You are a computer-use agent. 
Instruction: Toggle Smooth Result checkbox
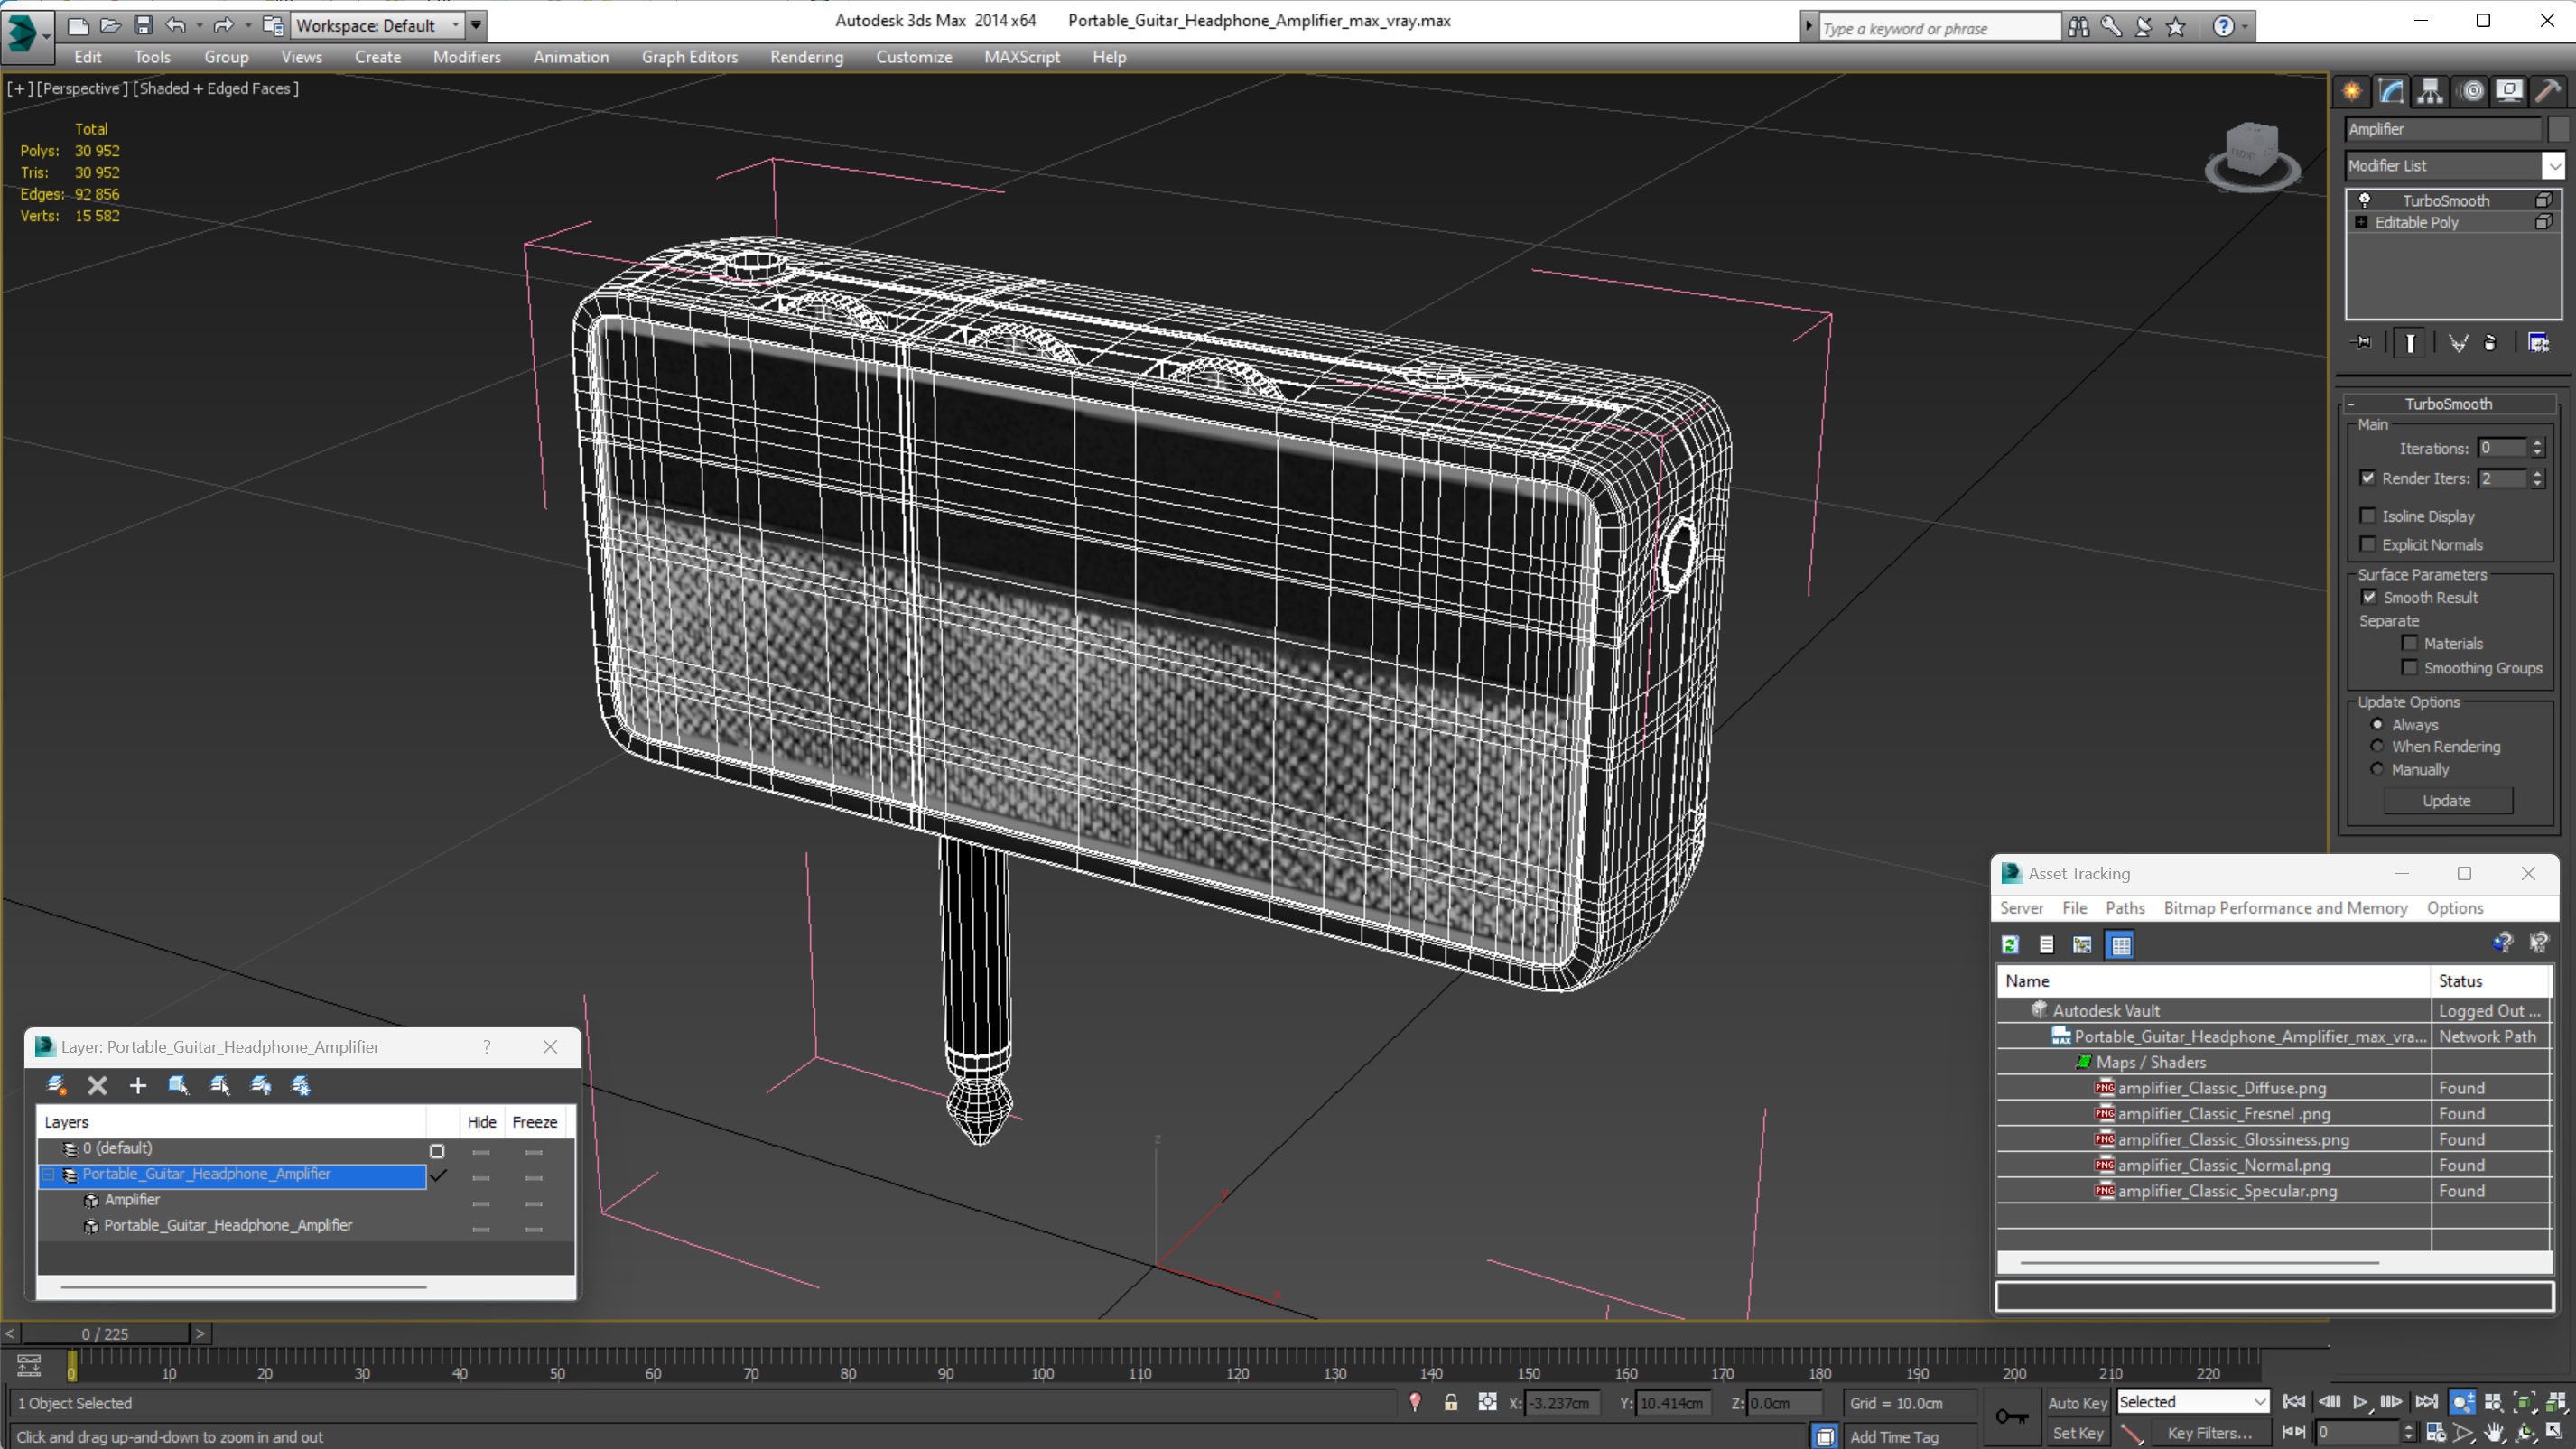tap(2369, 597)
